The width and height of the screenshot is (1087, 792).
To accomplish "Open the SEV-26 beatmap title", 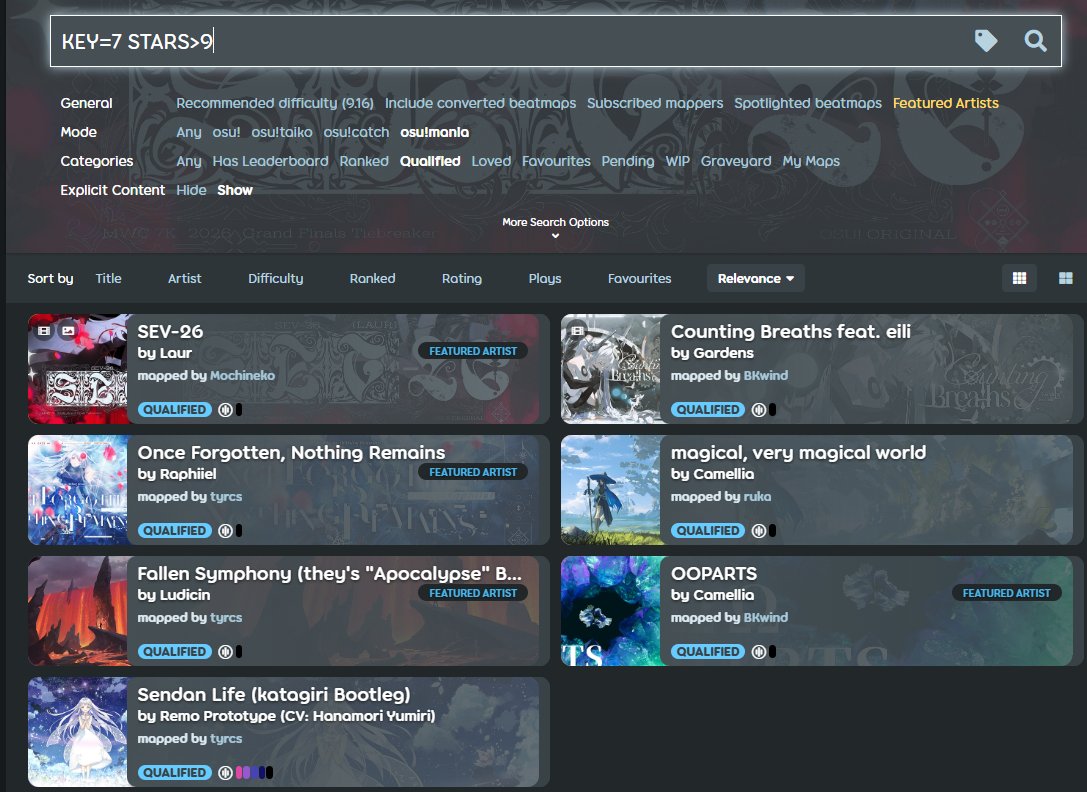I will tap(170, 332).
